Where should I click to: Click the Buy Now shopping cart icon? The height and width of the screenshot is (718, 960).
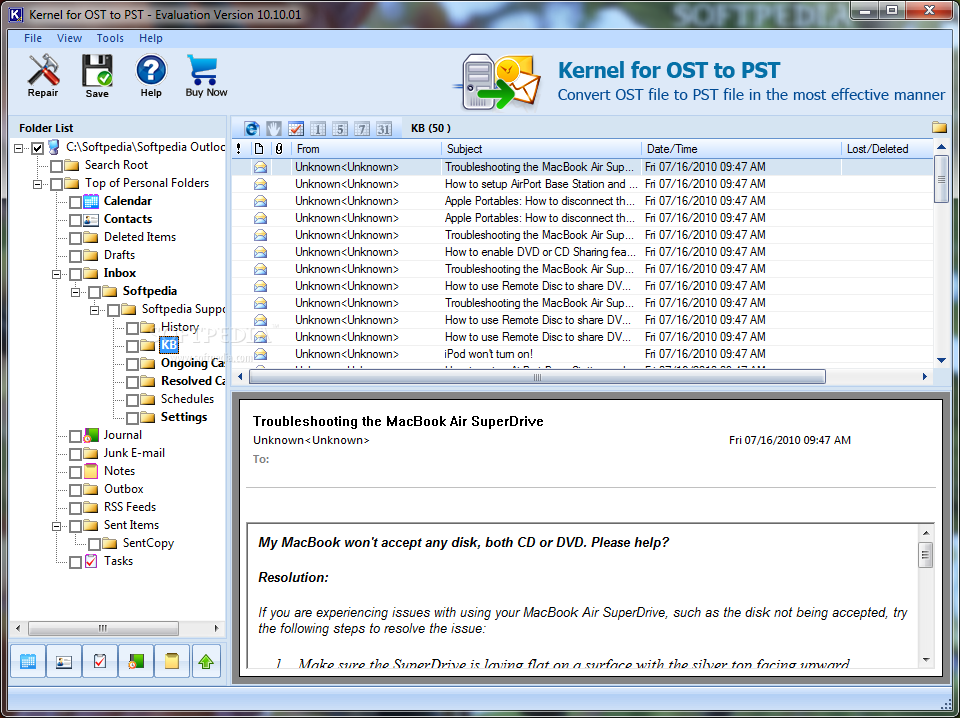[206, 76]
